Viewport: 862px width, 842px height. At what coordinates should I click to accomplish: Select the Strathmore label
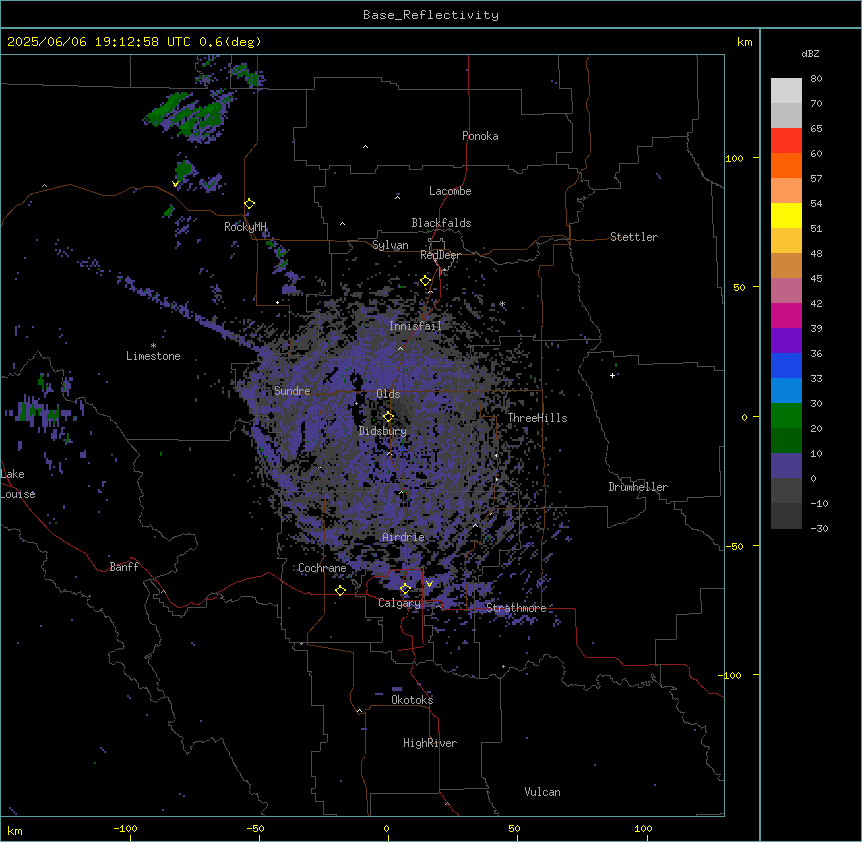point(516,608)
